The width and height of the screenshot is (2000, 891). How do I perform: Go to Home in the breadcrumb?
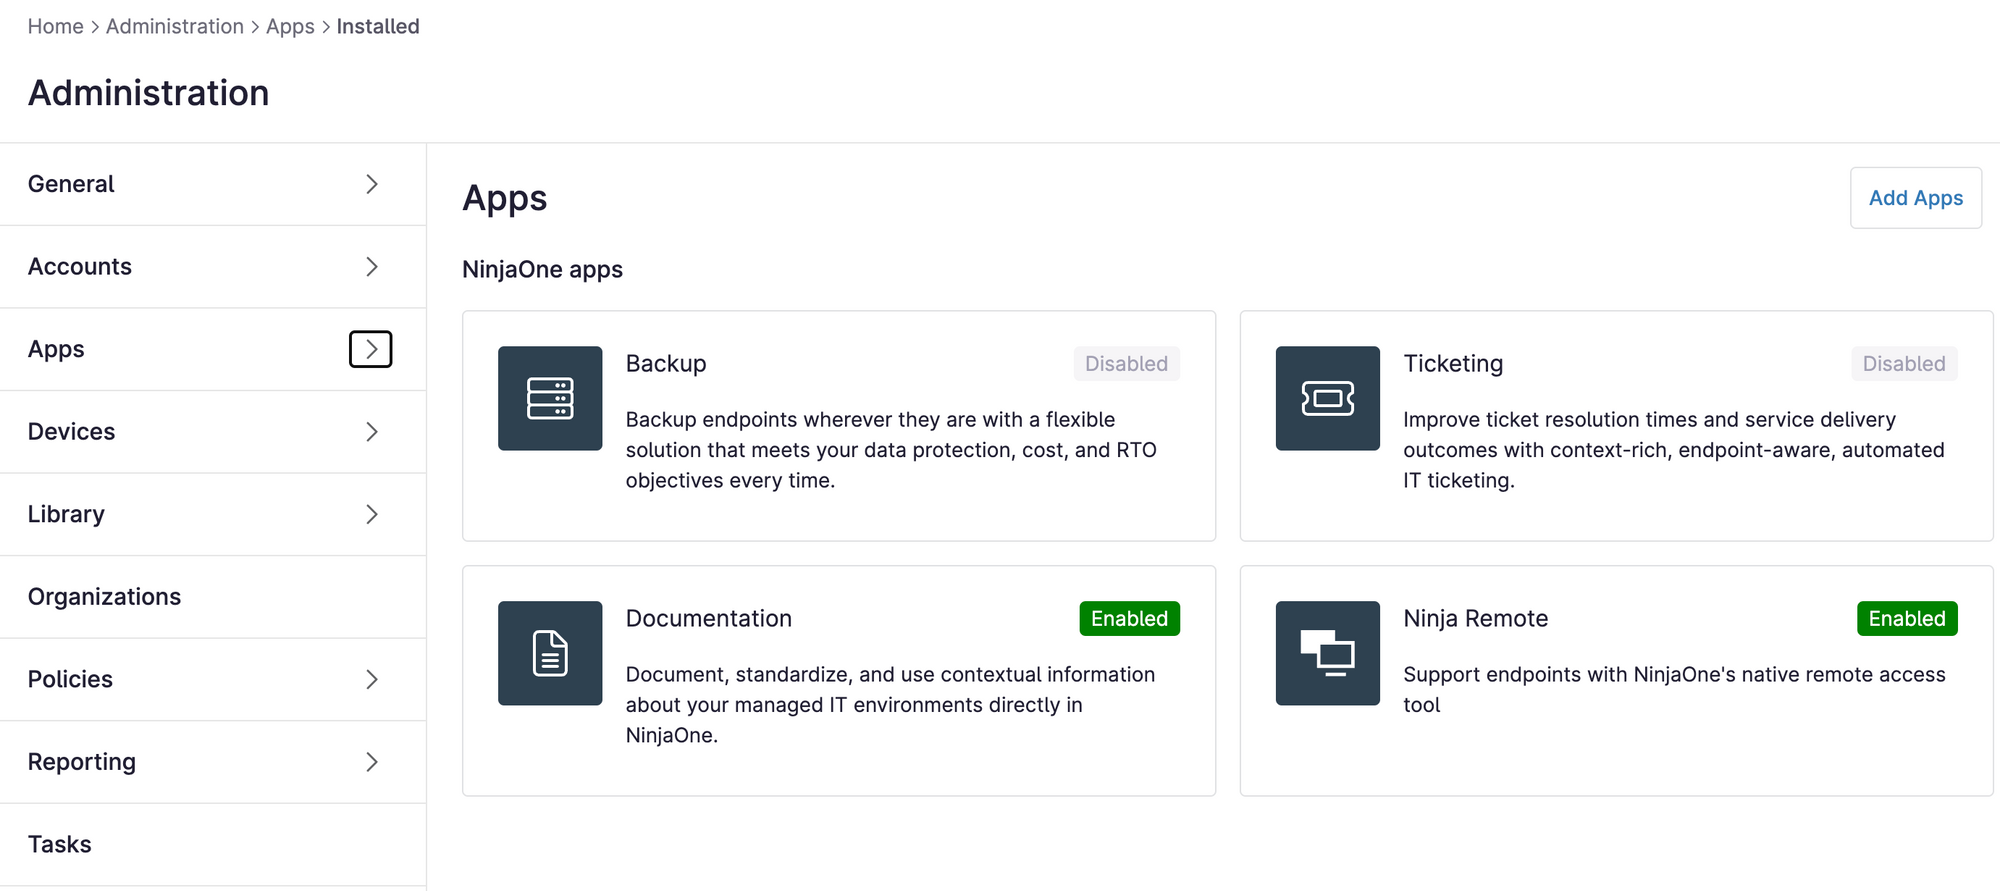coord(56,27)
